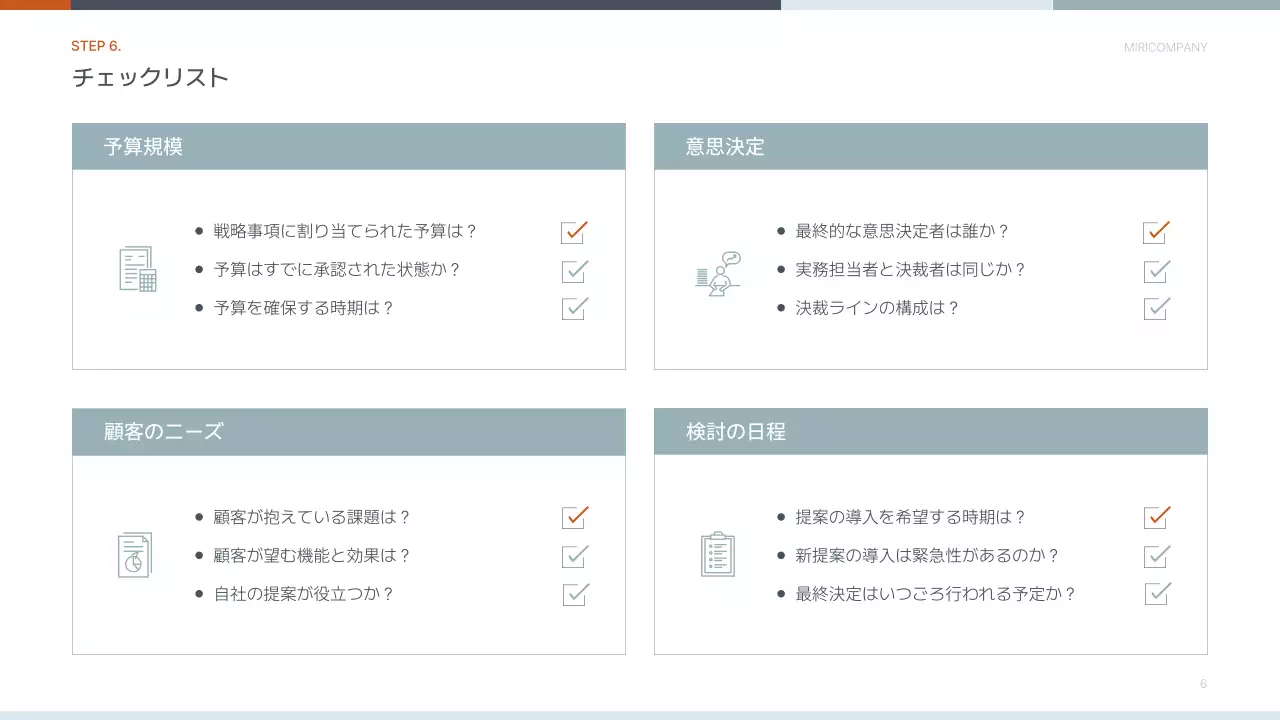Click the MIRICOMPANY logo text

(x=1166, y=46)
